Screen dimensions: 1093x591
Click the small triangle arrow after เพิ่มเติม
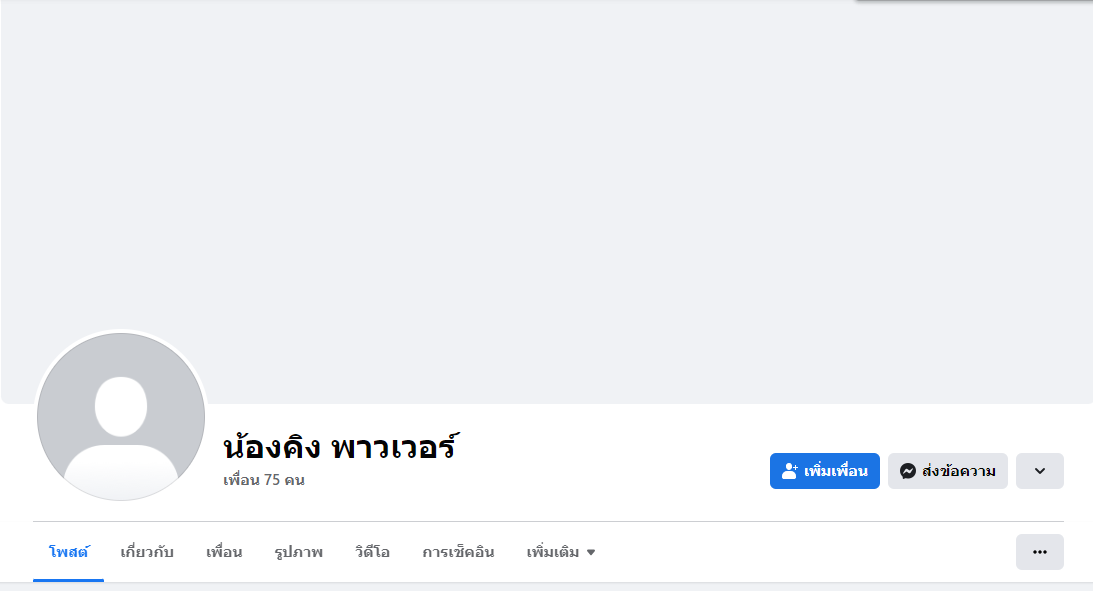[x=591, y=552]
